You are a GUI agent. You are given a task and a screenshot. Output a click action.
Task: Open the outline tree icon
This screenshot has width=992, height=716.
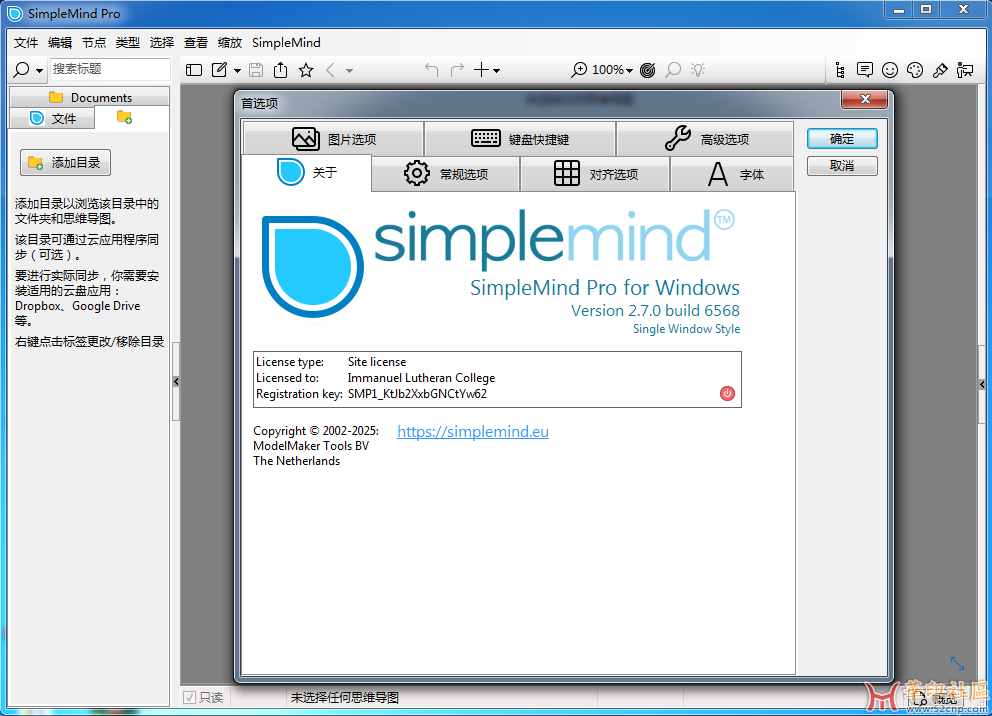click(x=840, y=70)
